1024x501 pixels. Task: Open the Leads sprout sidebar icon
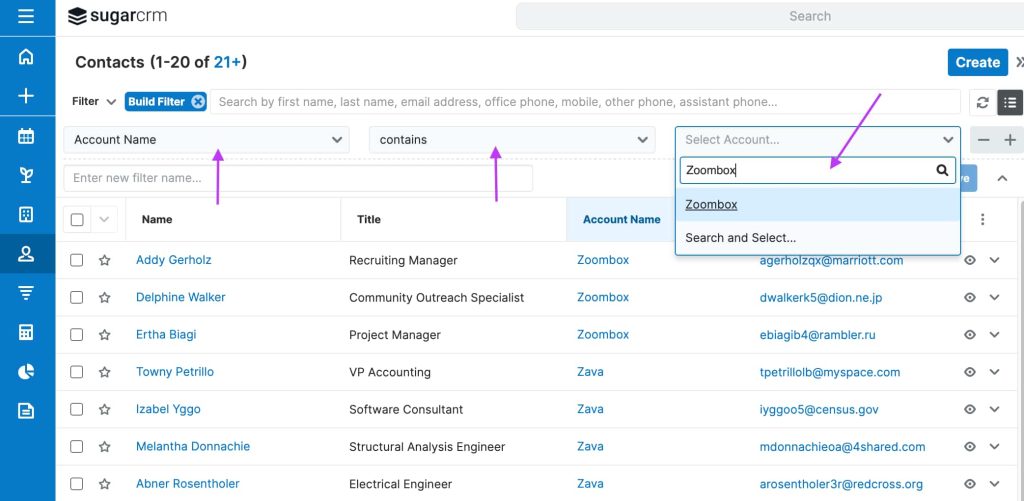pyautogui.click(x=26, y=174)
